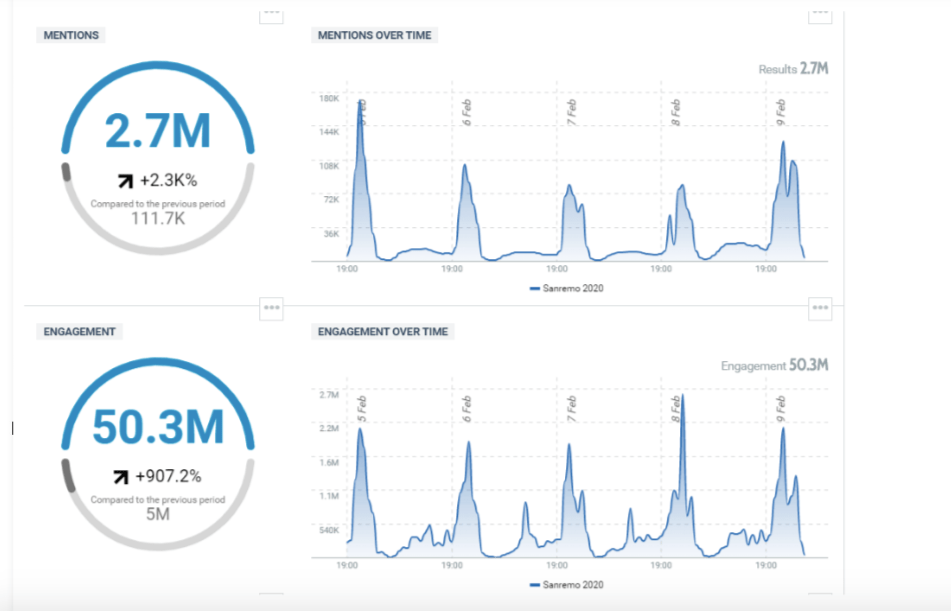Click the Engagement 50.3M summary label
This screenshot has width=951, height=611.
pos(774,365)
